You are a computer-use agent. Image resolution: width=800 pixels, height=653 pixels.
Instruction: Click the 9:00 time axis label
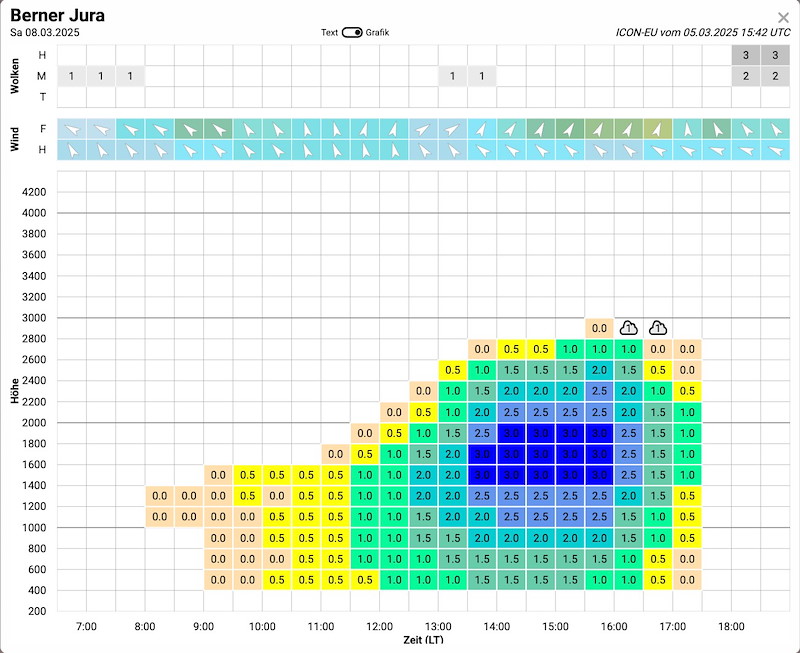204,626
